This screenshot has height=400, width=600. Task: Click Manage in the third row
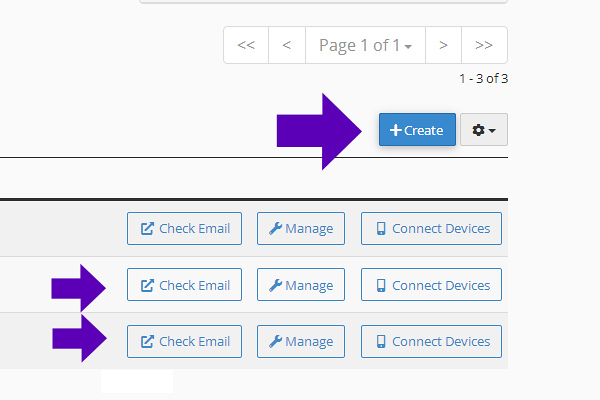[301, 341]
